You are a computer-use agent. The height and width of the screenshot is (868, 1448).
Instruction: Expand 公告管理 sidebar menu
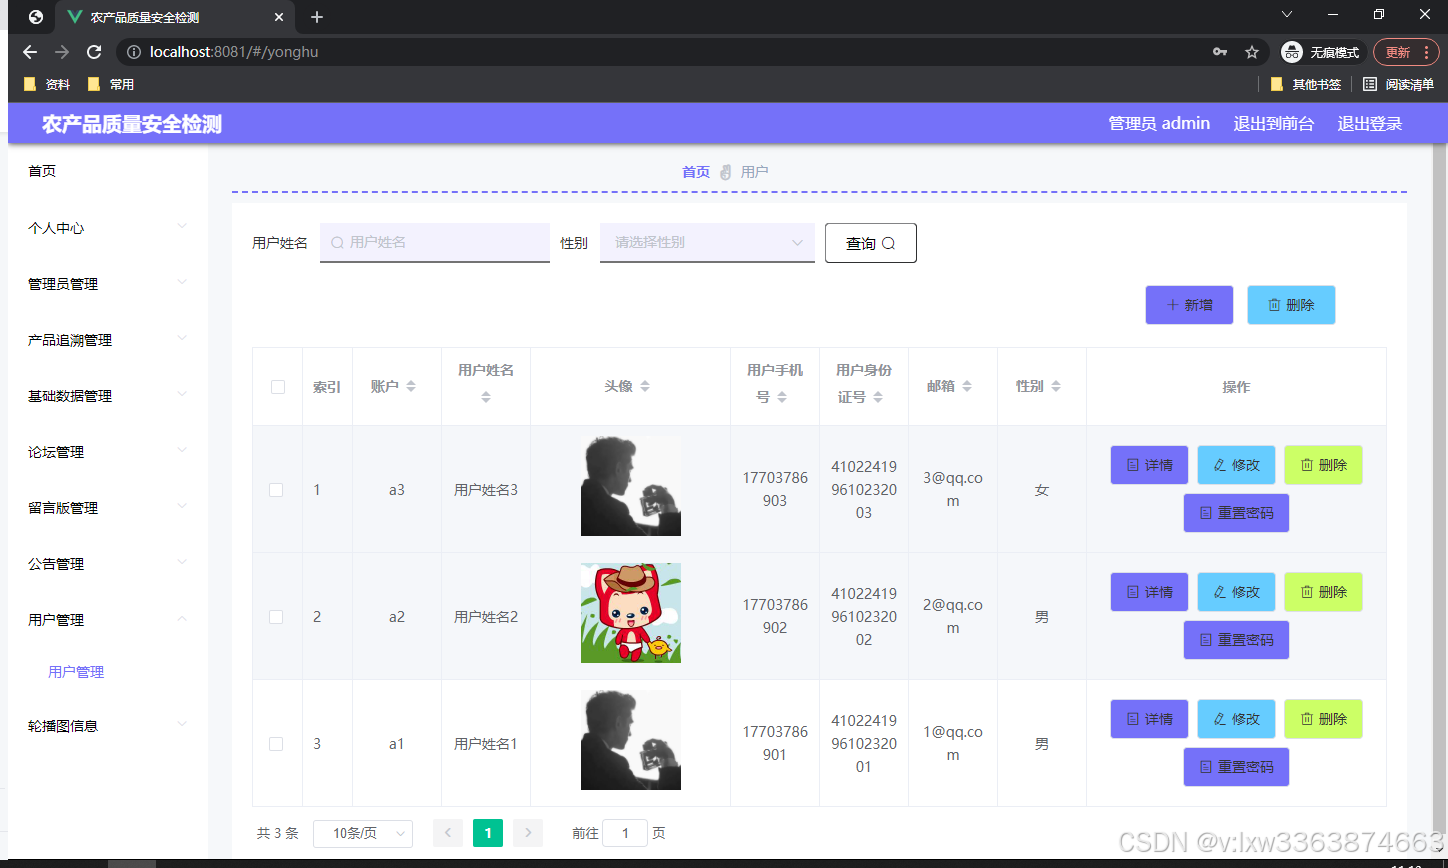tap(108, 564)
